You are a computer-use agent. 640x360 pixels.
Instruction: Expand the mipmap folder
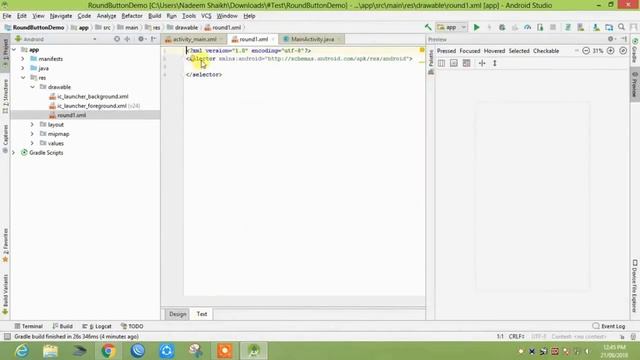click(x=32, y=134)
